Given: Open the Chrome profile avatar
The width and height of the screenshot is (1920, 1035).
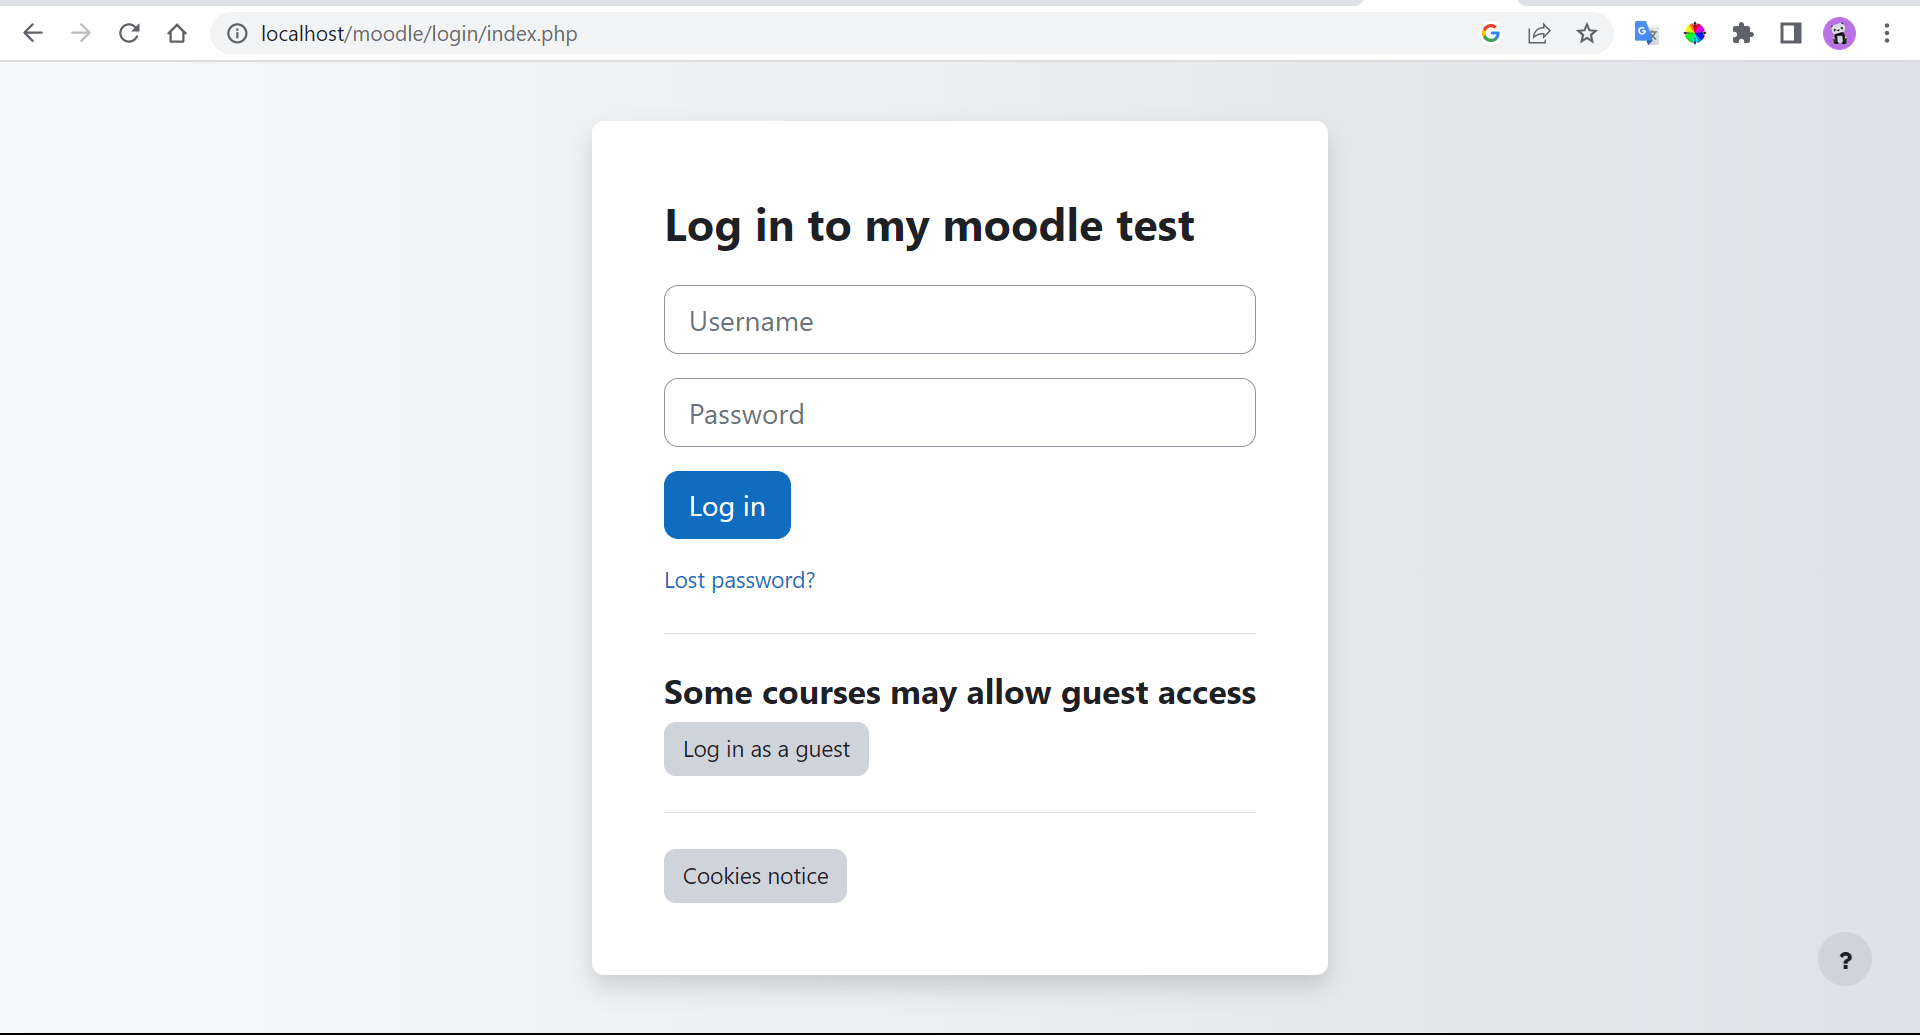Looking at the screenshot, I should (1839, 33).
